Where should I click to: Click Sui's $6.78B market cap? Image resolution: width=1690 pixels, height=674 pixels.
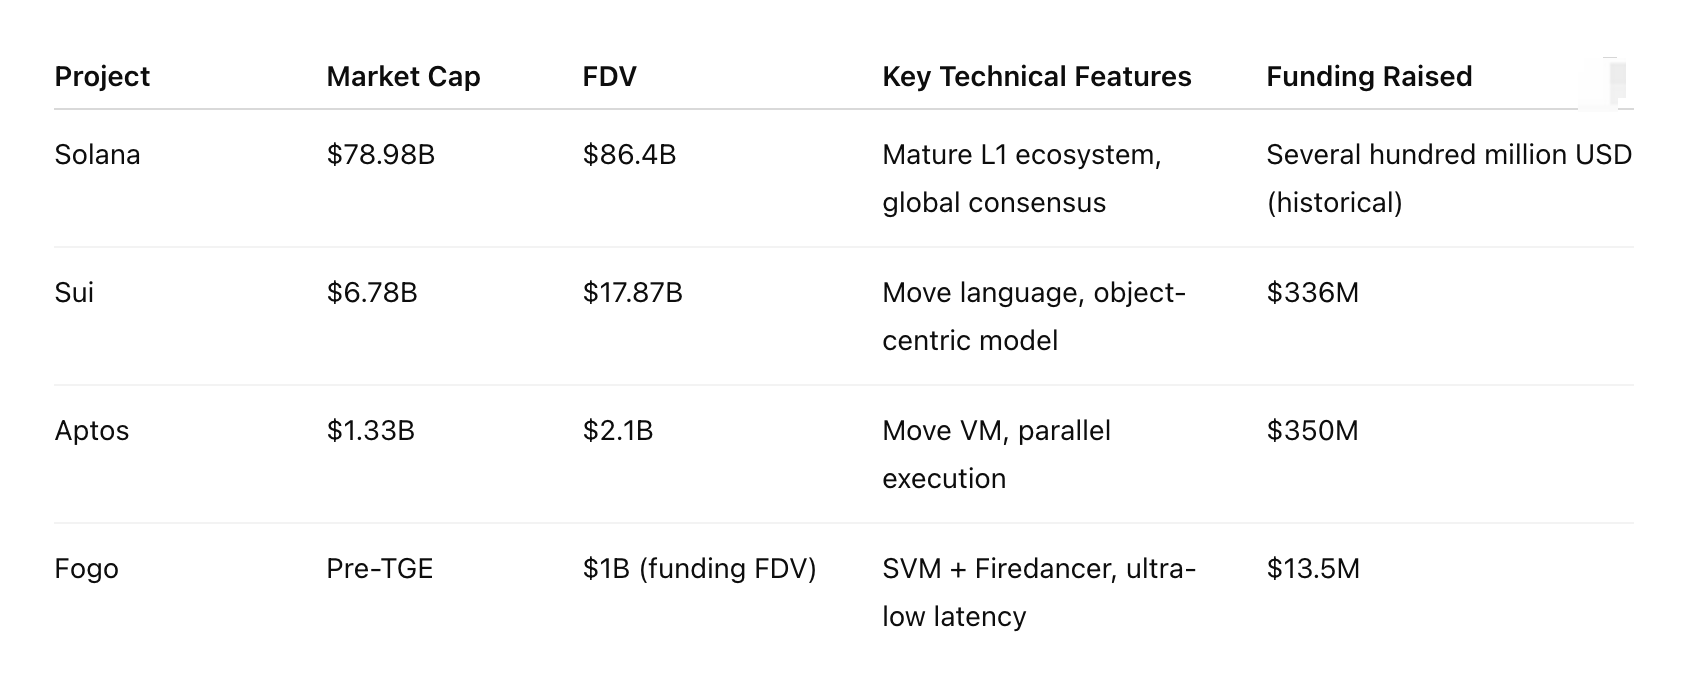tap(371, 293)
